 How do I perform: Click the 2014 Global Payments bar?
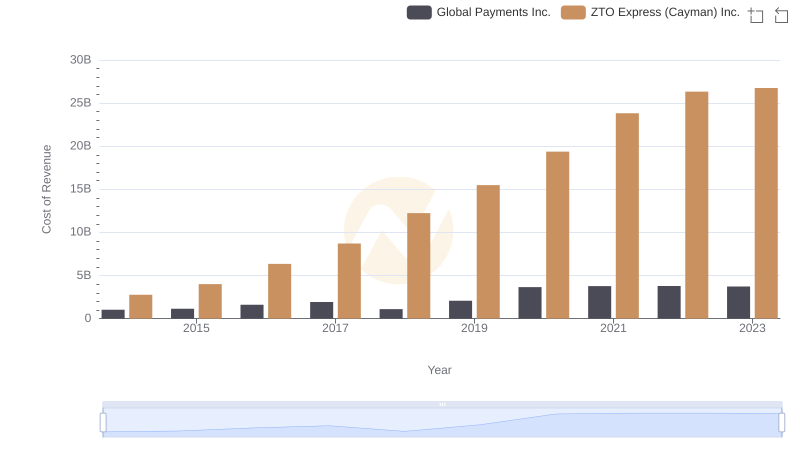click(x=113, y=314)
